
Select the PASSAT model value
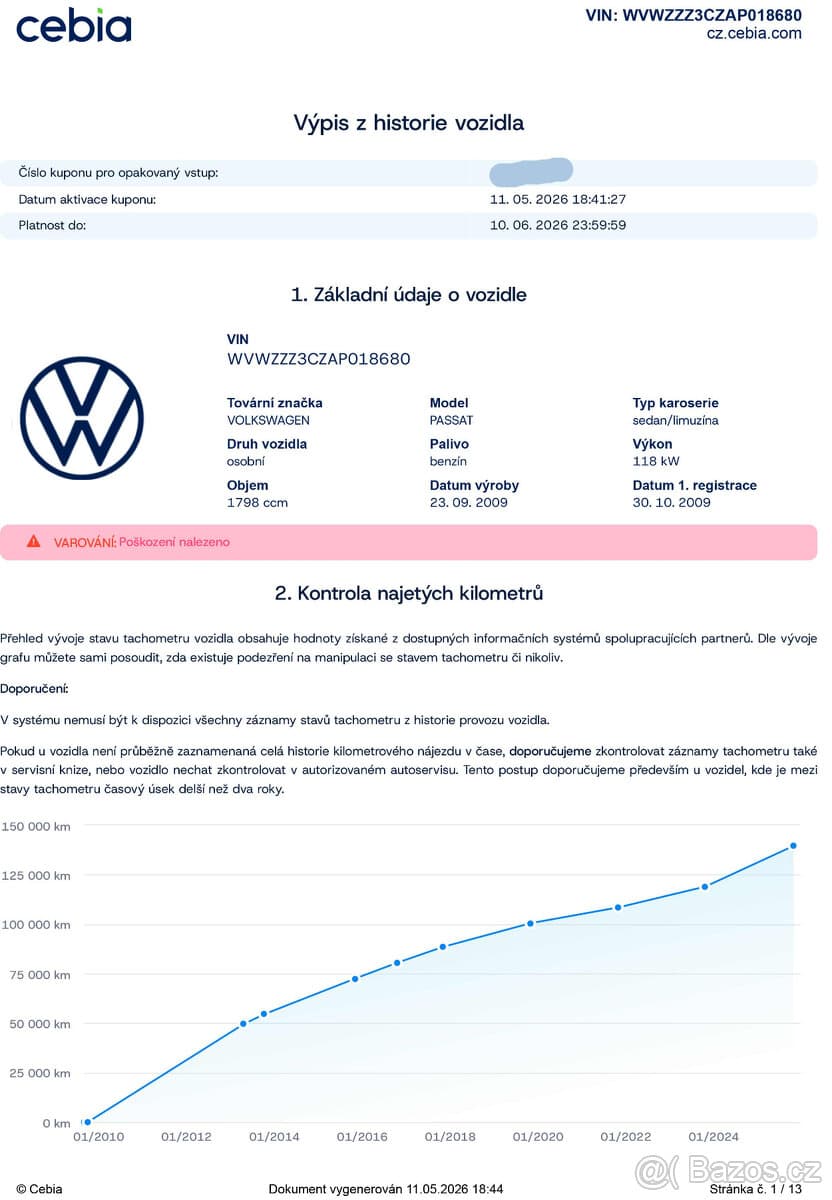pyautogui.click(x=451, y=420)
